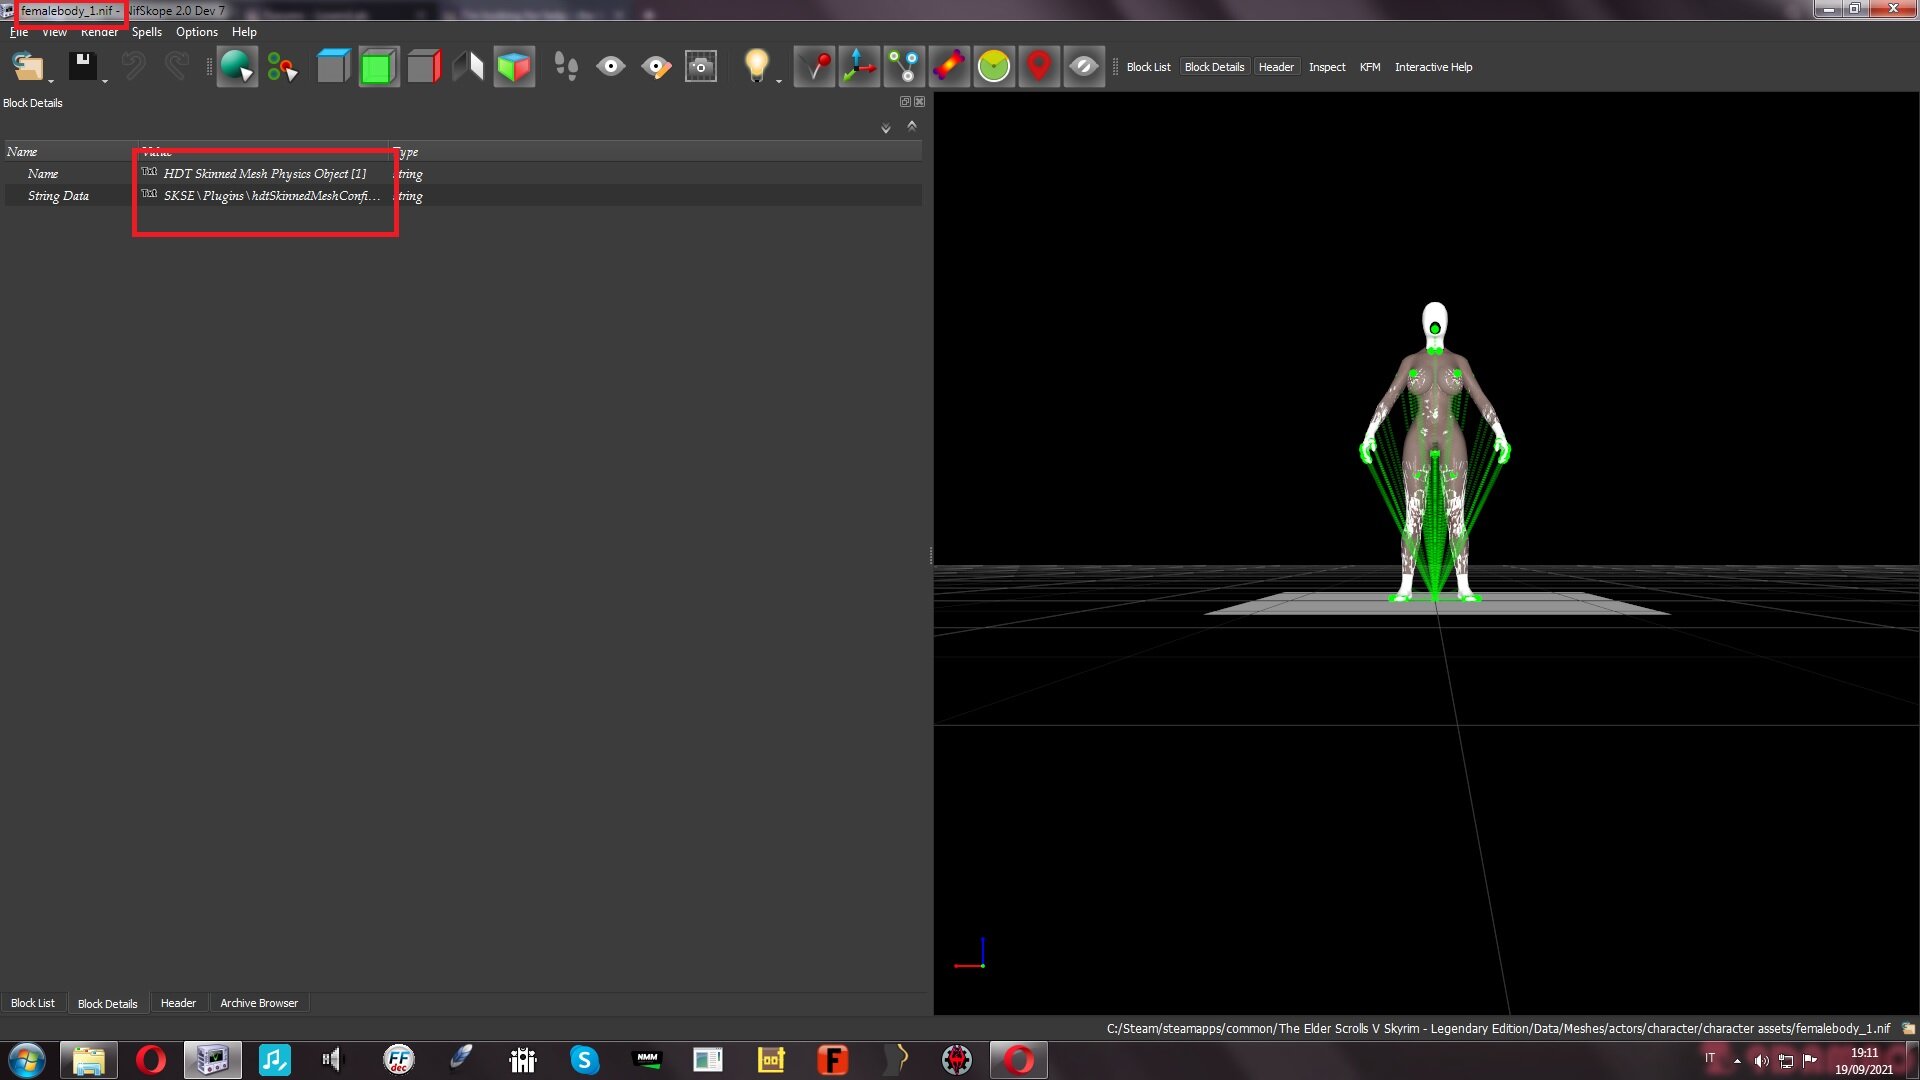This screenshot has width=1920, height=1080.
Task: Click the save view eye-pencil icon
Action: tap(656, 67)
